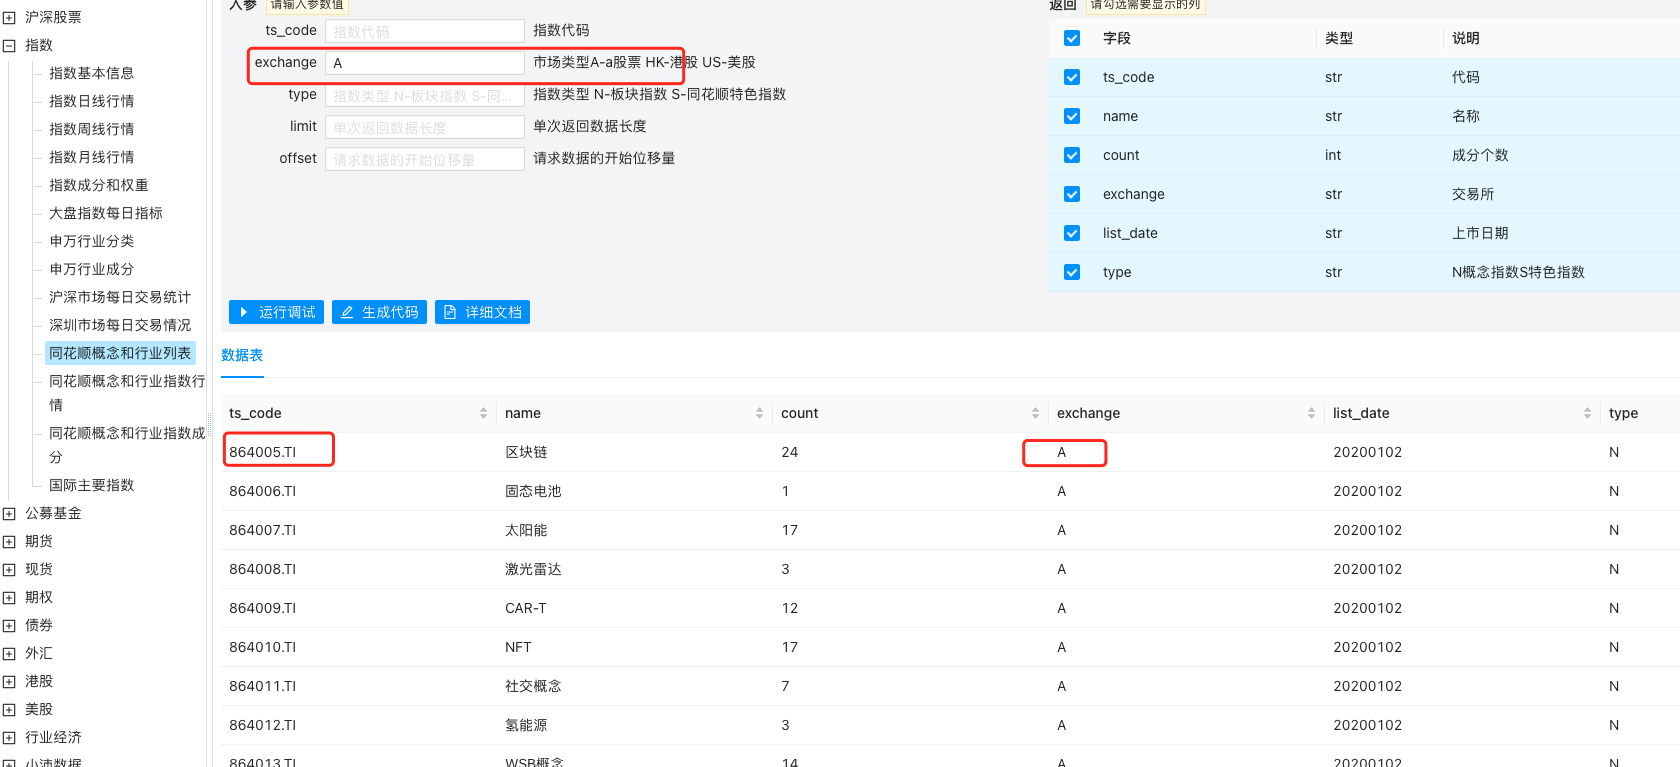Uncheck the ts_code field checkbox
This screenshot has height=767, width=1680.
coord(1072,77)
